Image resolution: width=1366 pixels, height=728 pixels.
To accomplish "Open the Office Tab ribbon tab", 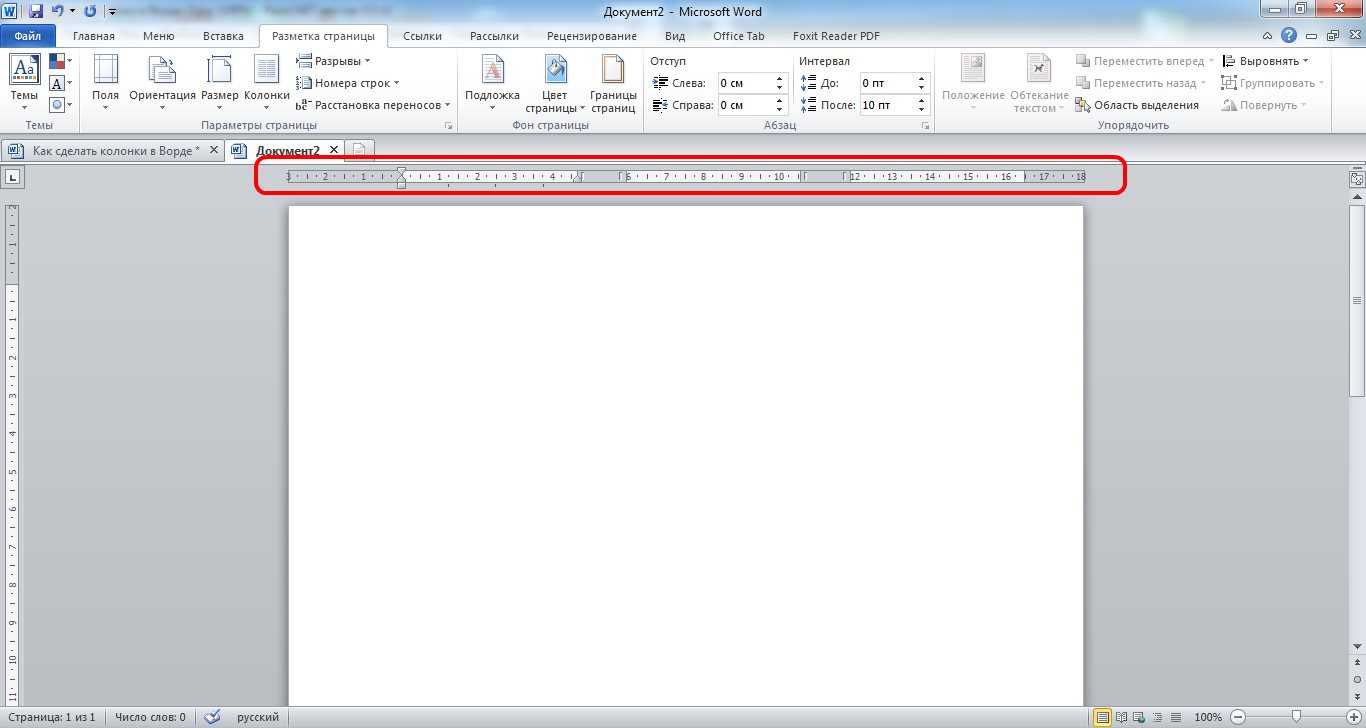I will click(x=739, y=36).
